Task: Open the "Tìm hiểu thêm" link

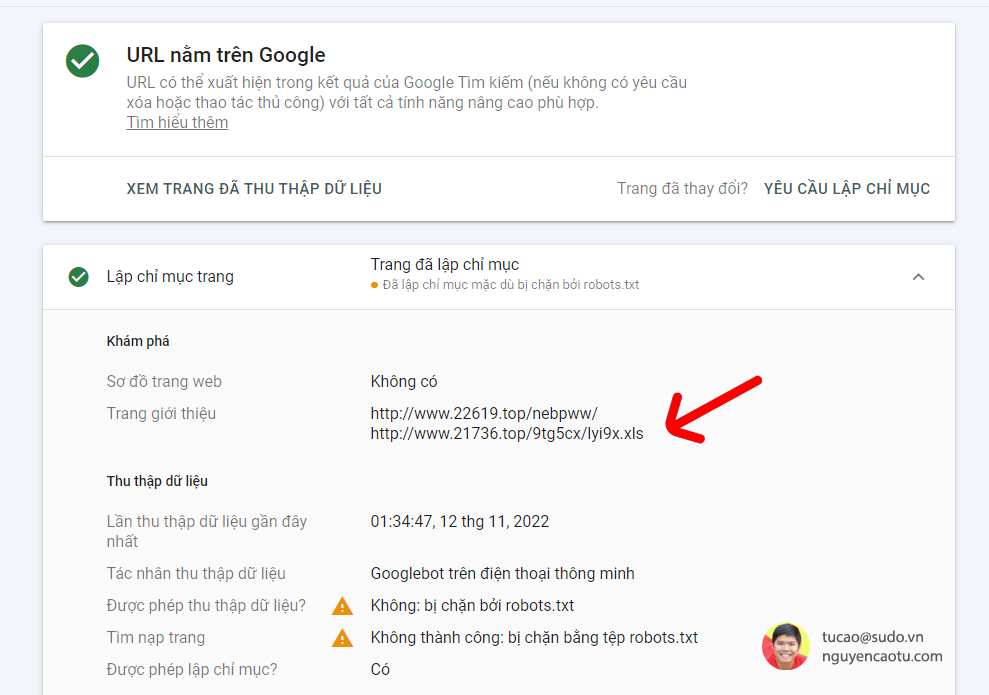Action: 177,122
